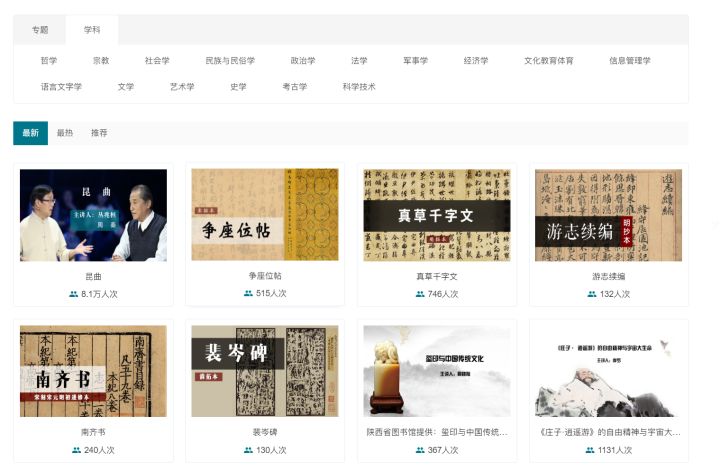Open the 考古学 category
This screenshot has width=720, height=472.
(295, 87)
